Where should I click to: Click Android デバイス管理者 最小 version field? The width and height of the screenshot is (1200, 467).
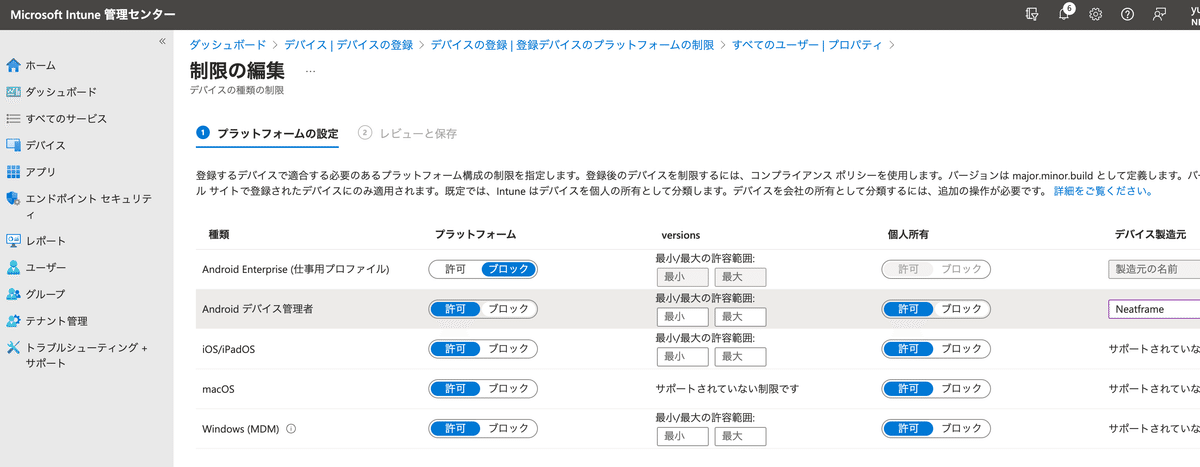click(x=682, y=317)
